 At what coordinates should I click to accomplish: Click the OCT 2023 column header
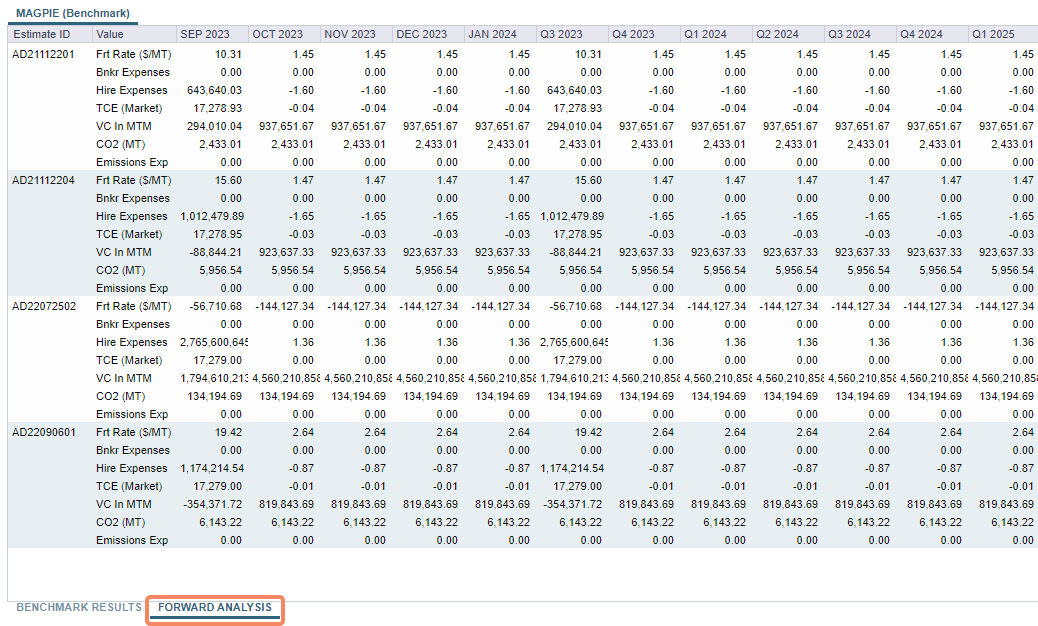pos(279,33)
